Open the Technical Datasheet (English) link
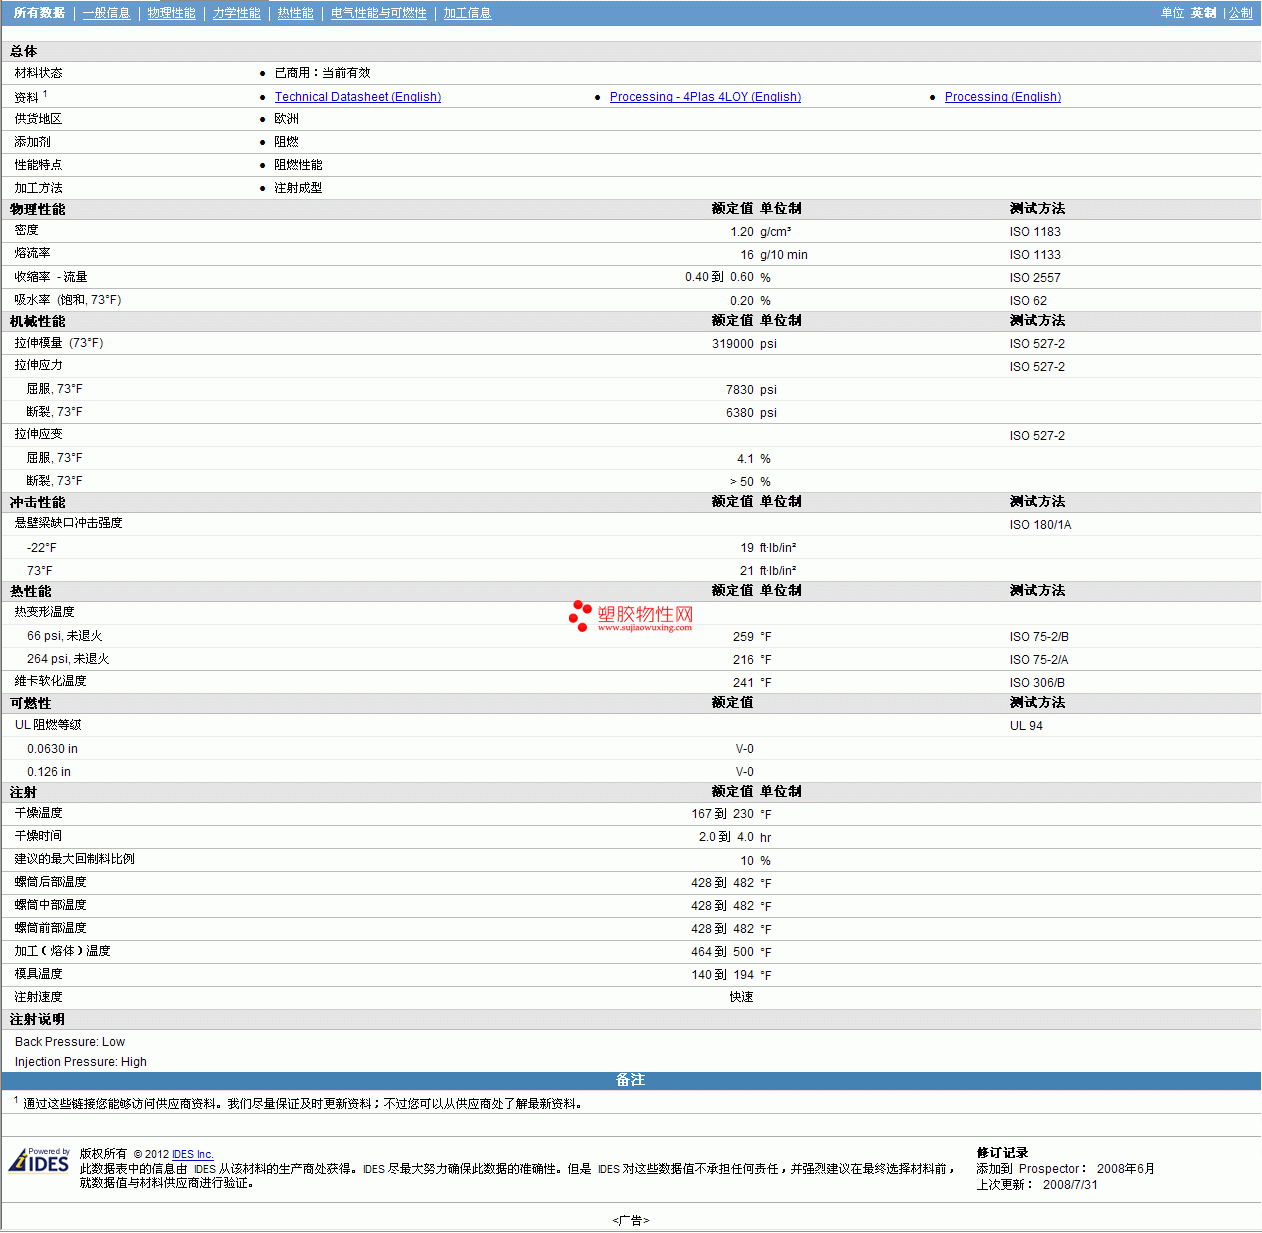1262x1233 pixels. coord(357,97)
